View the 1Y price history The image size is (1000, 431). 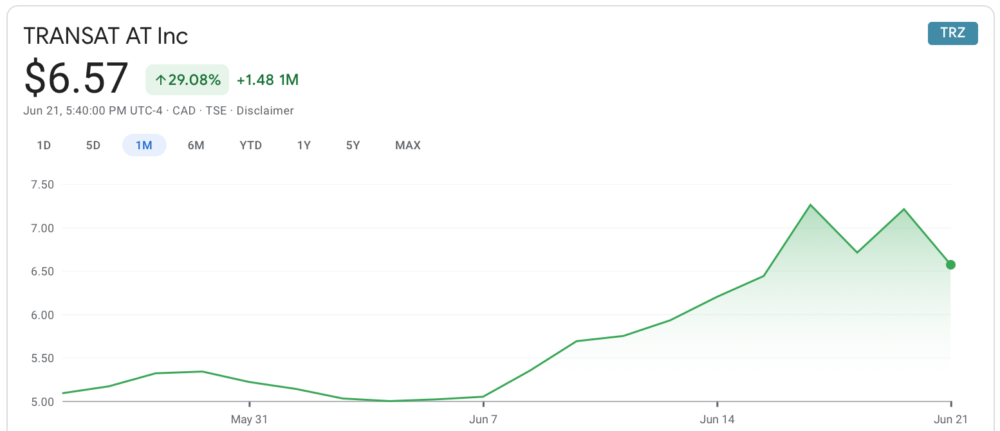pos(304,145)
